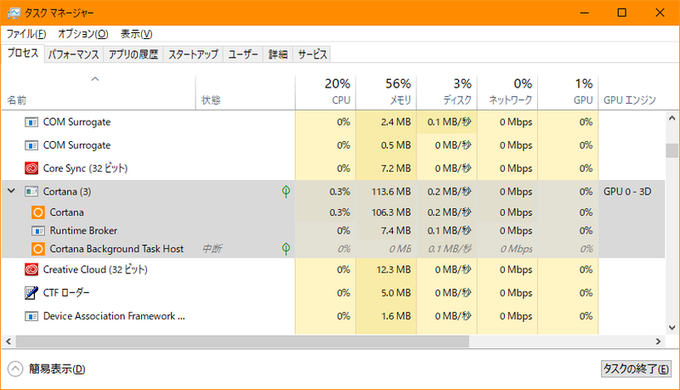The height and width of the screenshot is (390, 680).
Task: Select the Core Sync (32 ビット) row name
Action: (85, 168)
